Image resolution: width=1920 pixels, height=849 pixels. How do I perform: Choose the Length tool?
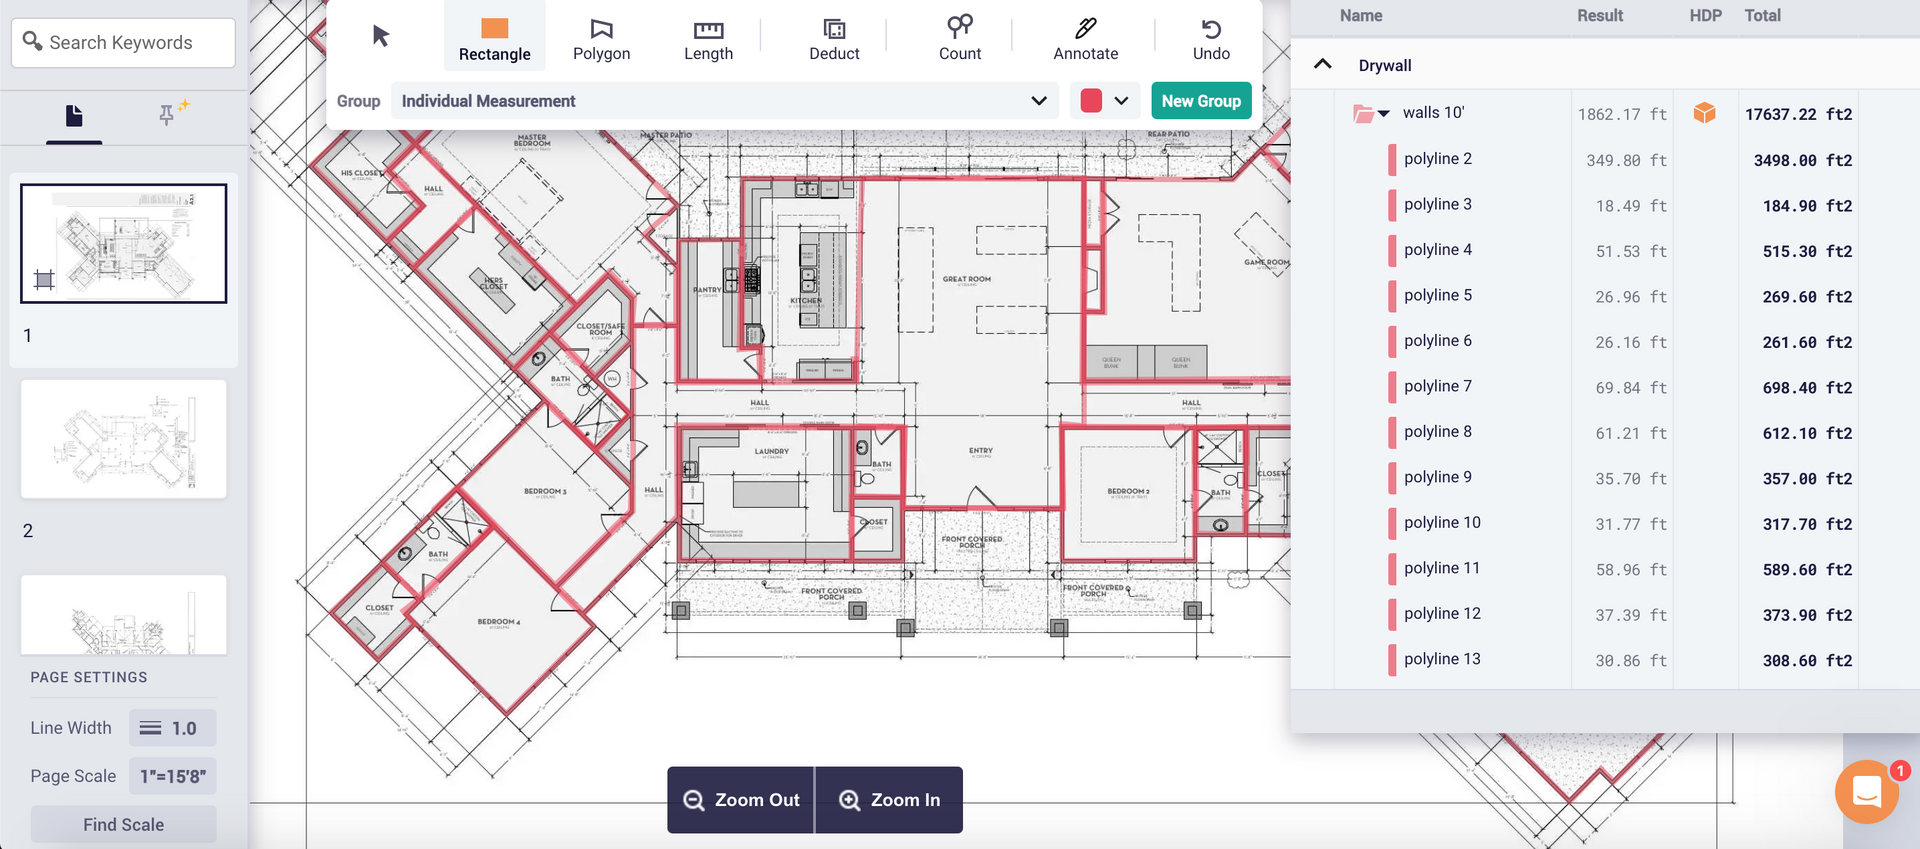pyautogui.click(x=708, y=39)
